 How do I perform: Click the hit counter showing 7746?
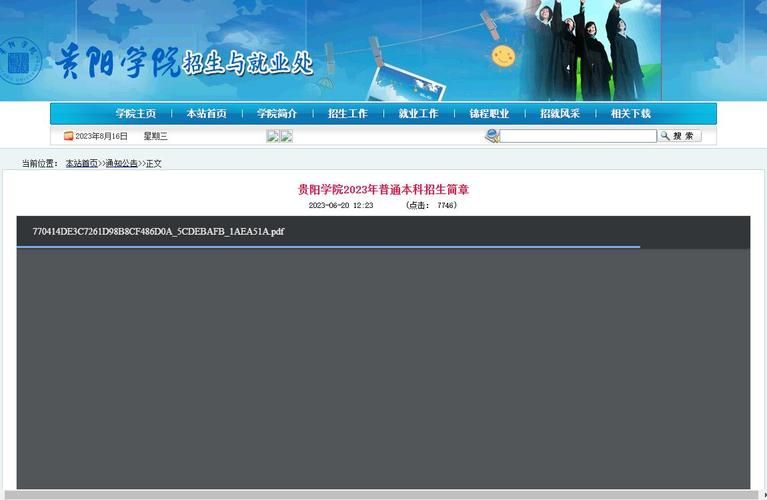point(431,205)
